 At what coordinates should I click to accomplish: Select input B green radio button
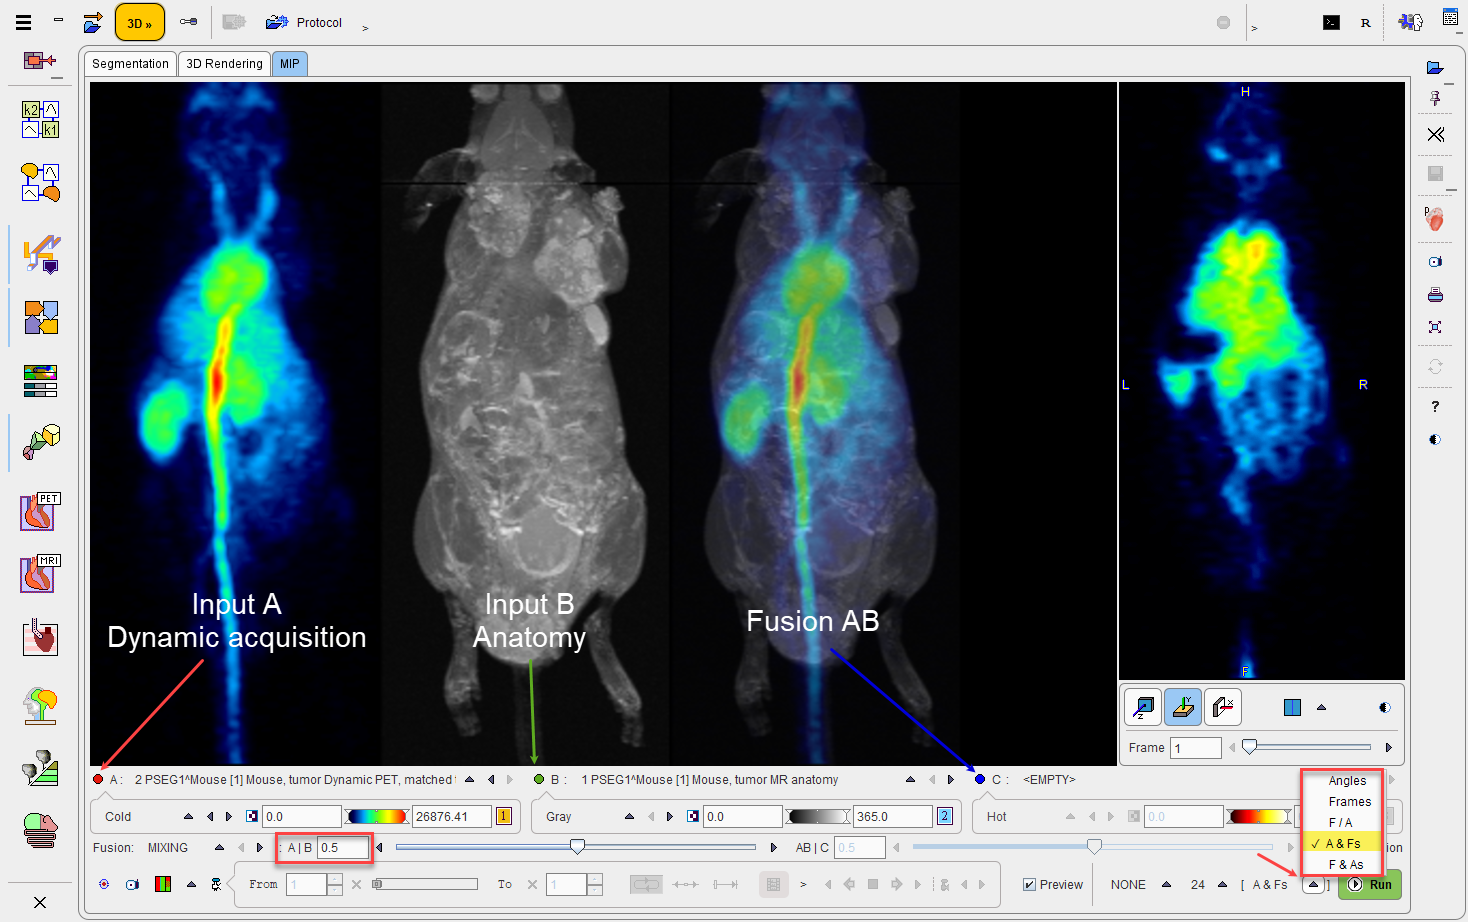539,780
